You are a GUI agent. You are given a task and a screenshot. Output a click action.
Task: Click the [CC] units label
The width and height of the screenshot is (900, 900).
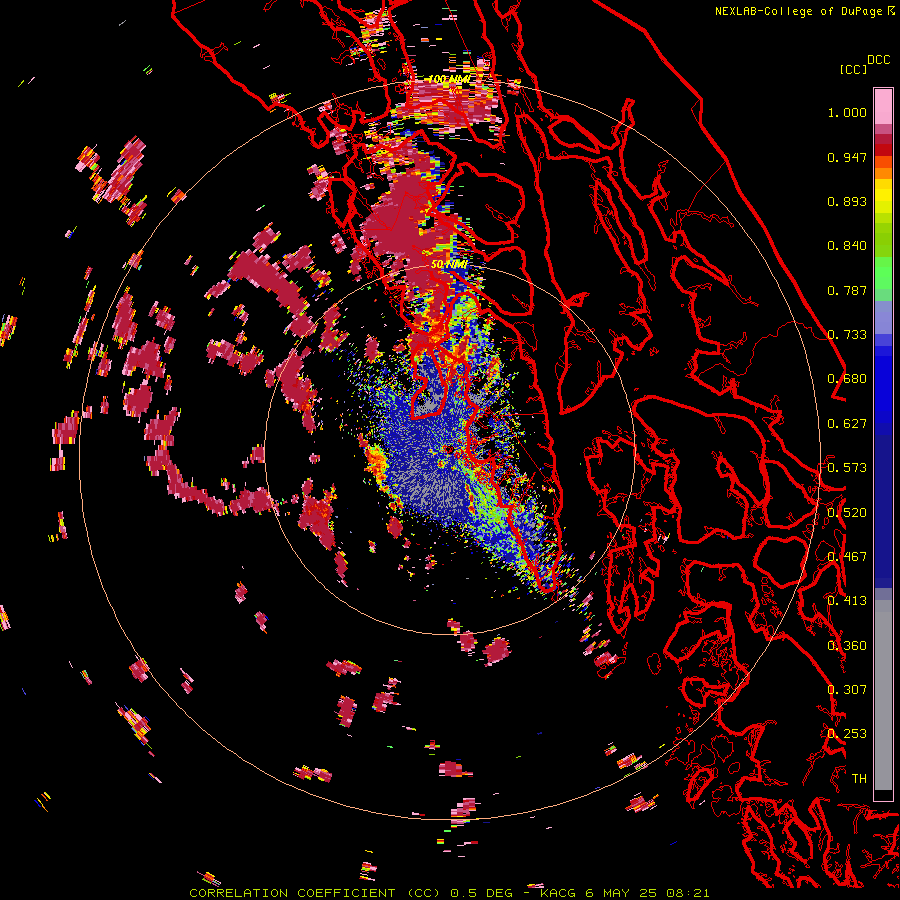pos(853,69)
